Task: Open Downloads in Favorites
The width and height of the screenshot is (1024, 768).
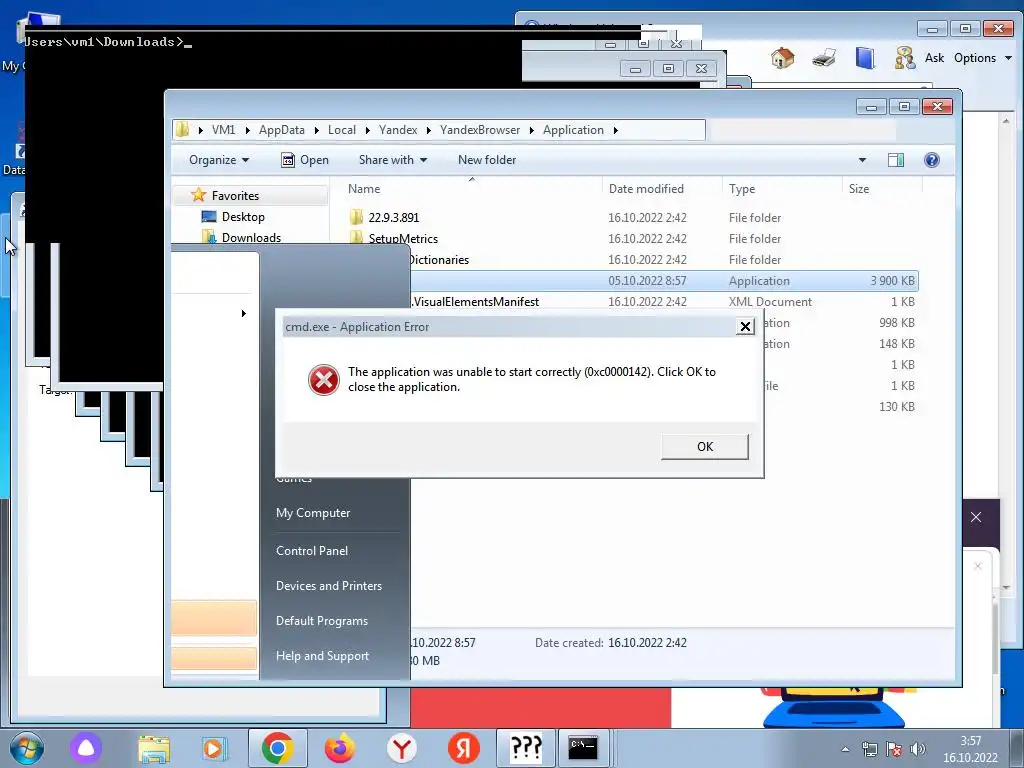Action: coord(251,238)
